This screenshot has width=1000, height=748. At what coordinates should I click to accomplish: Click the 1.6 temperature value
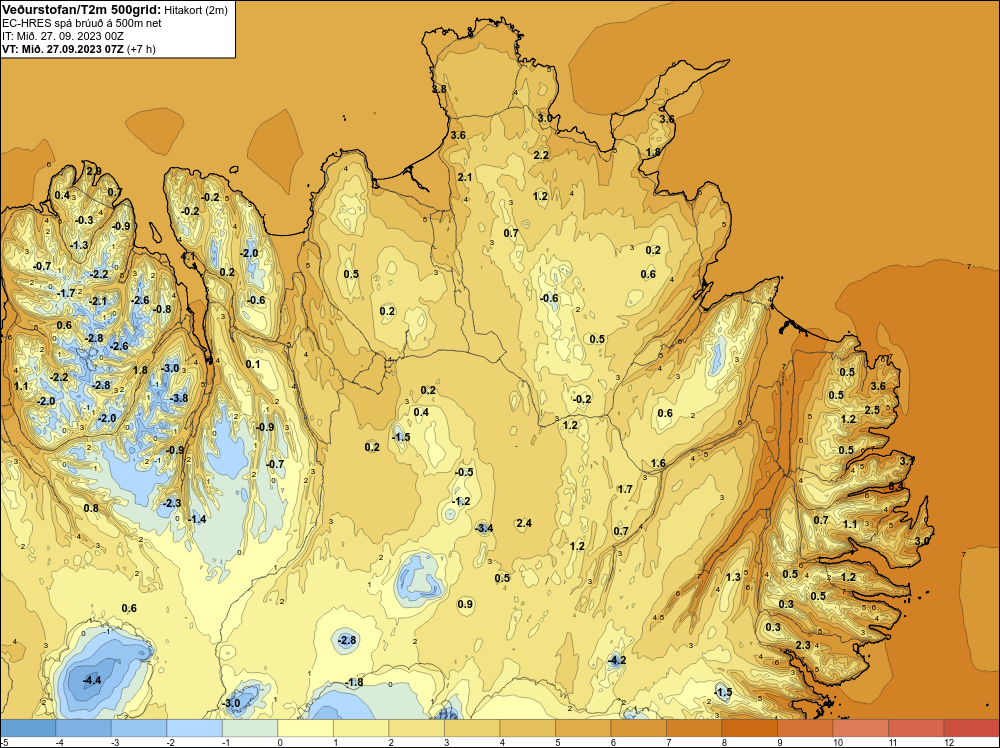tap(658, 464)
